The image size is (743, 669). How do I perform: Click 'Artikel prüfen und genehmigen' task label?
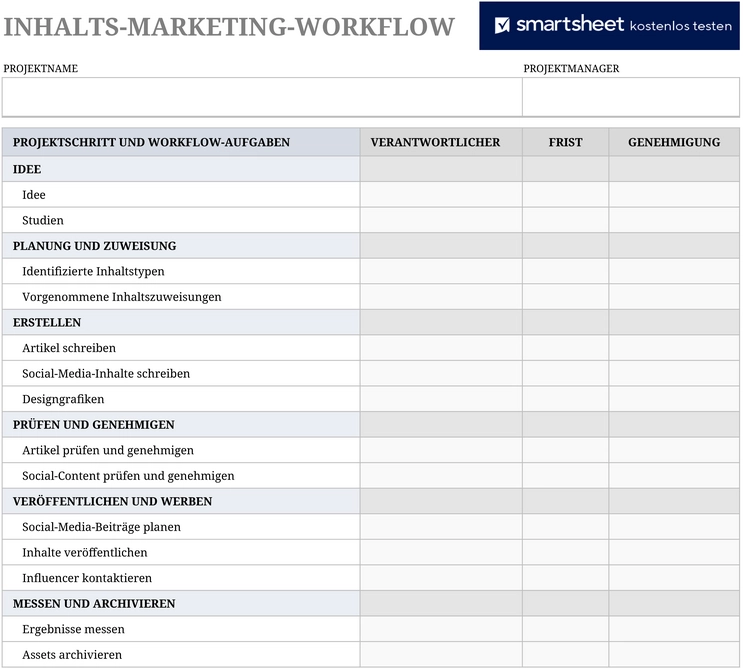click(x=108, y=451)
